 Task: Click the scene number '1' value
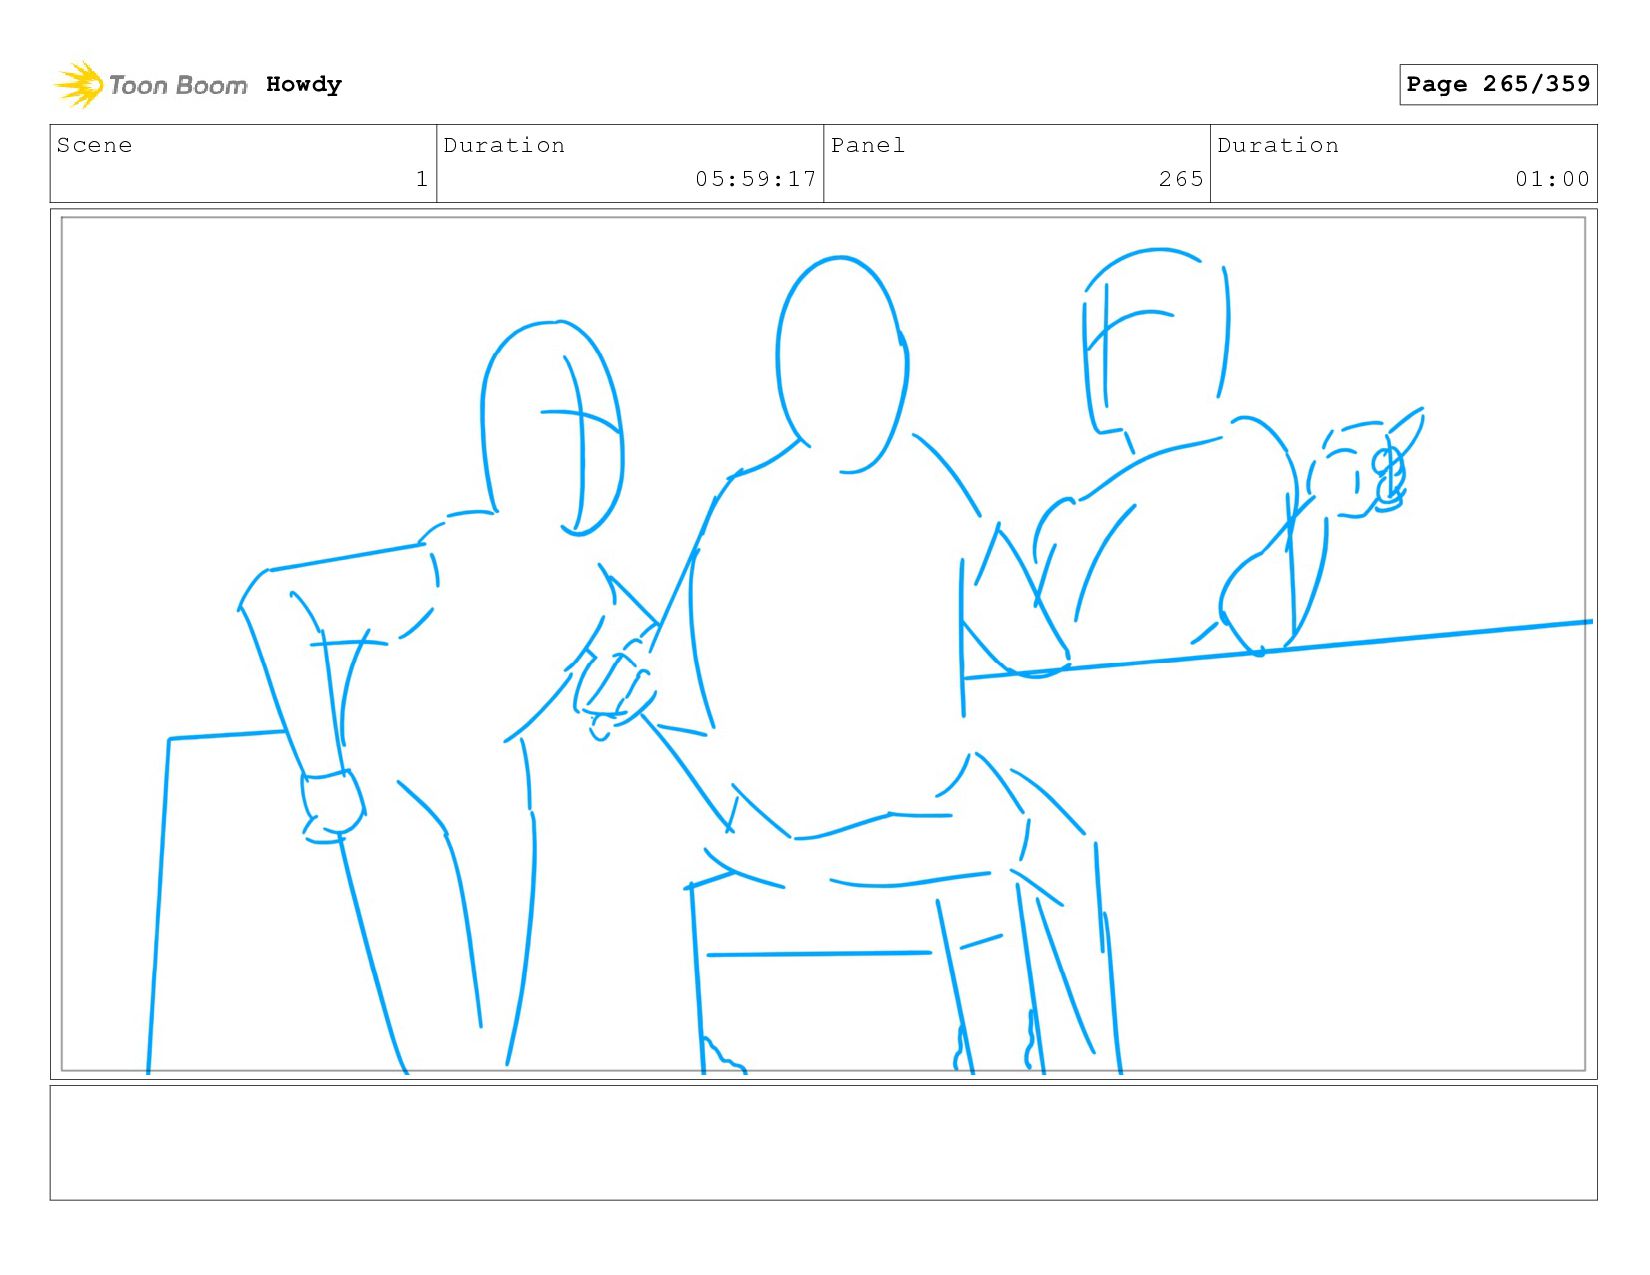pyautogui.click(x=422, y=179)
